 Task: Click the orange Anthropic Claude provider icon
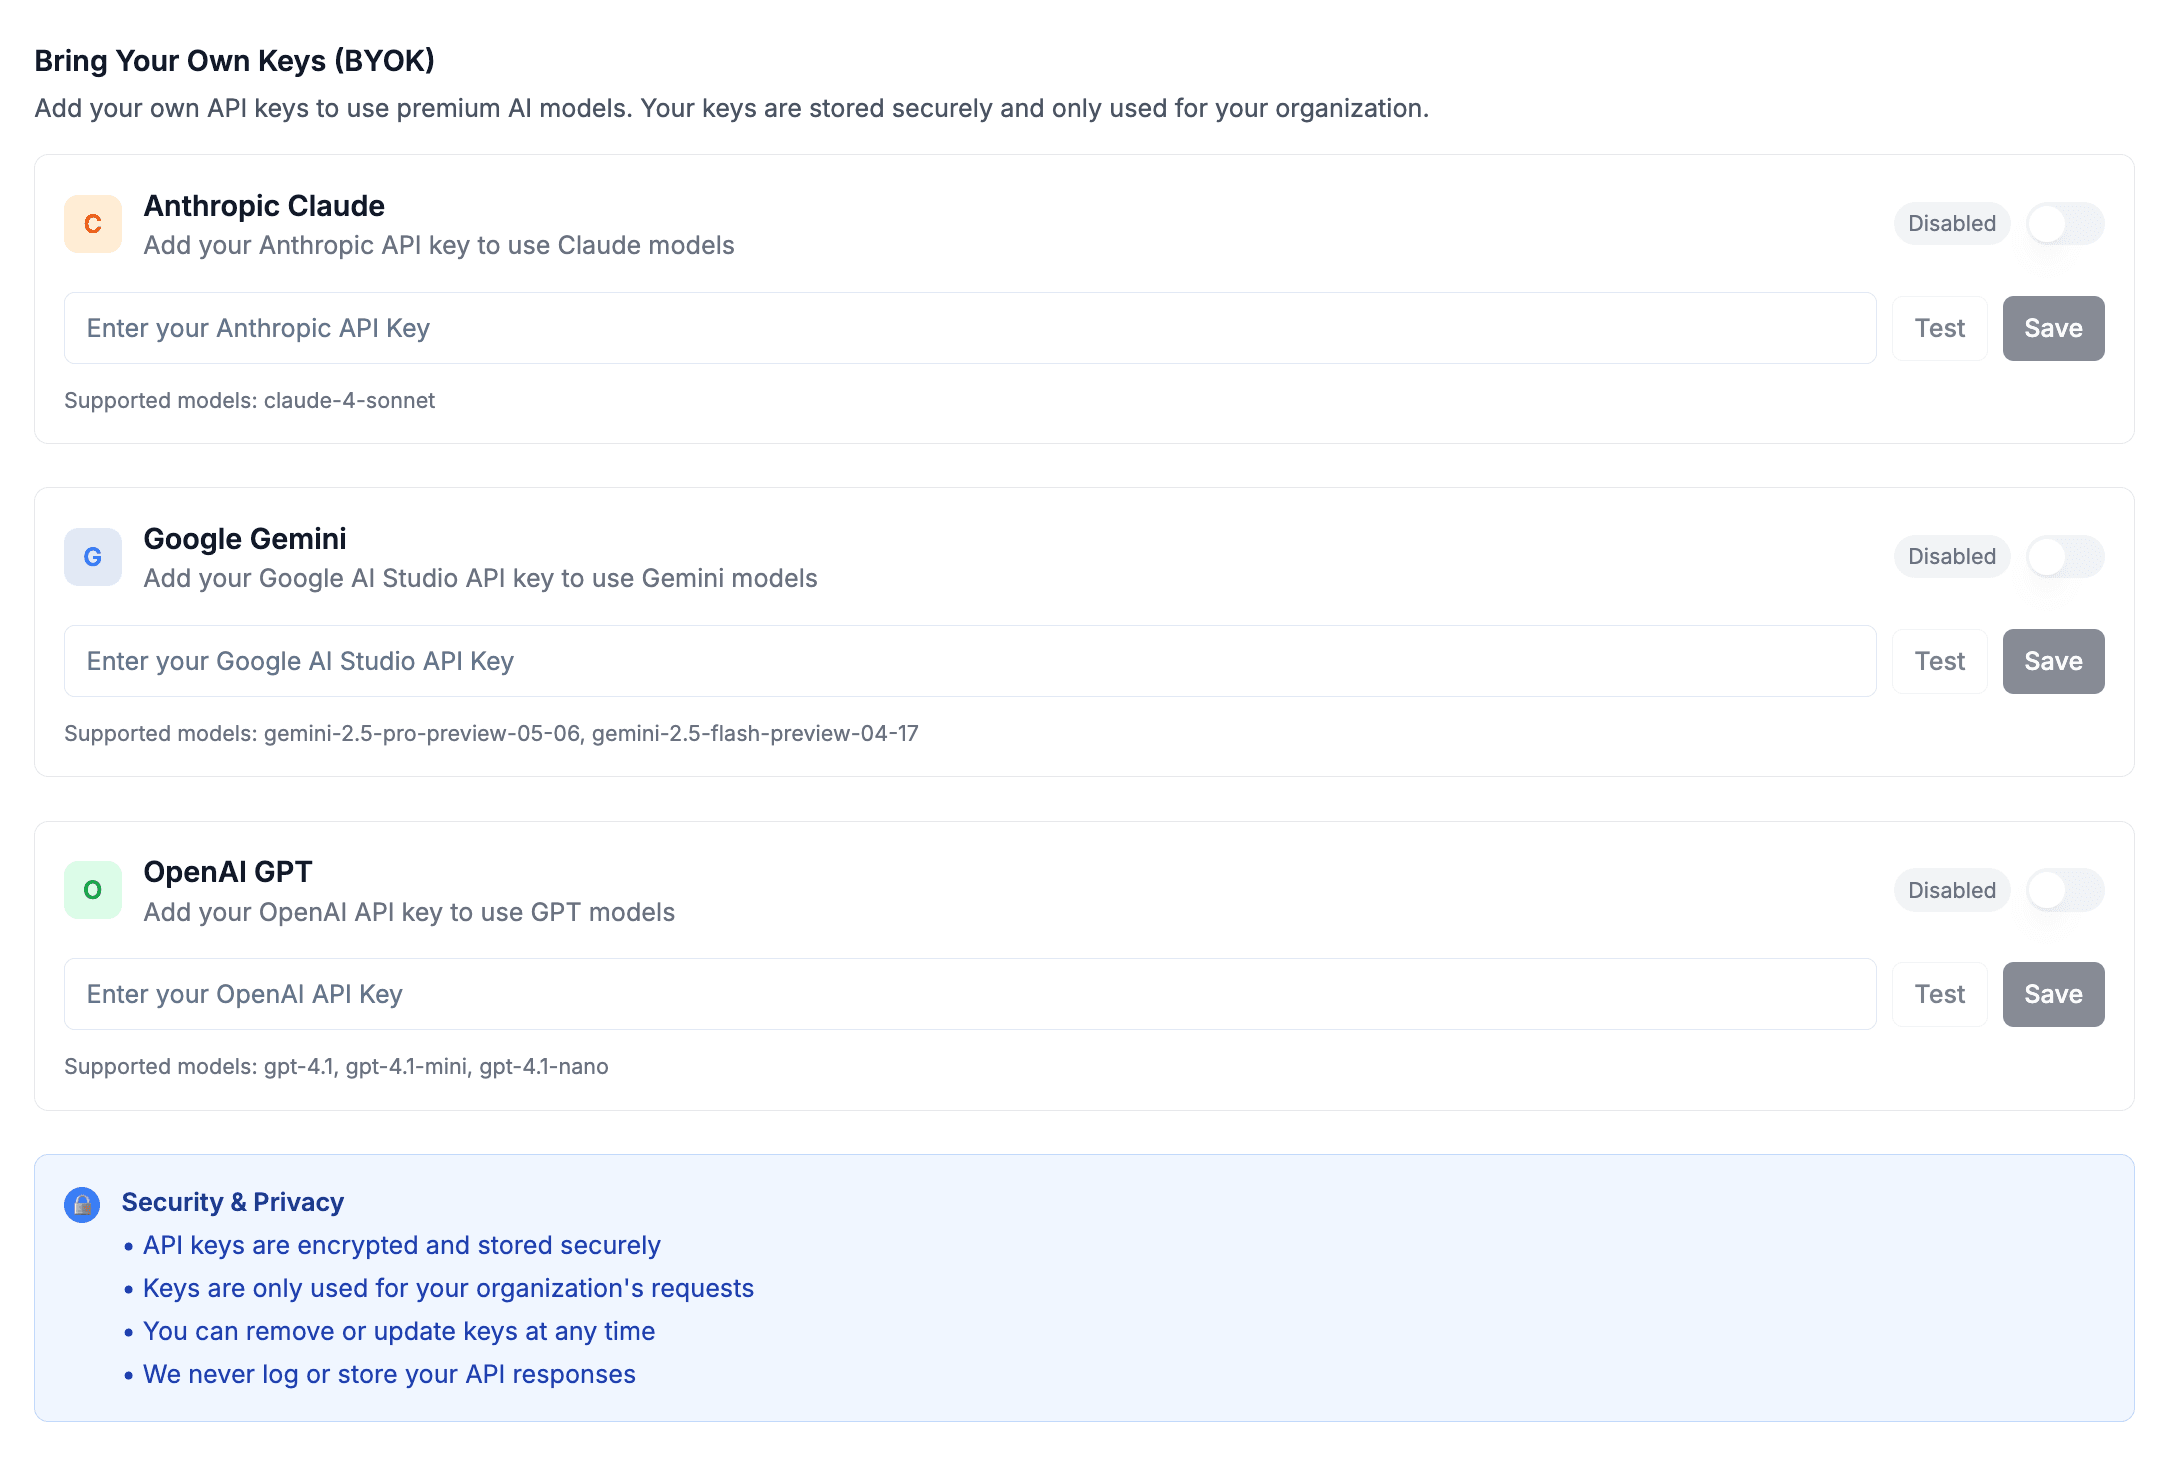pos(93,224)
